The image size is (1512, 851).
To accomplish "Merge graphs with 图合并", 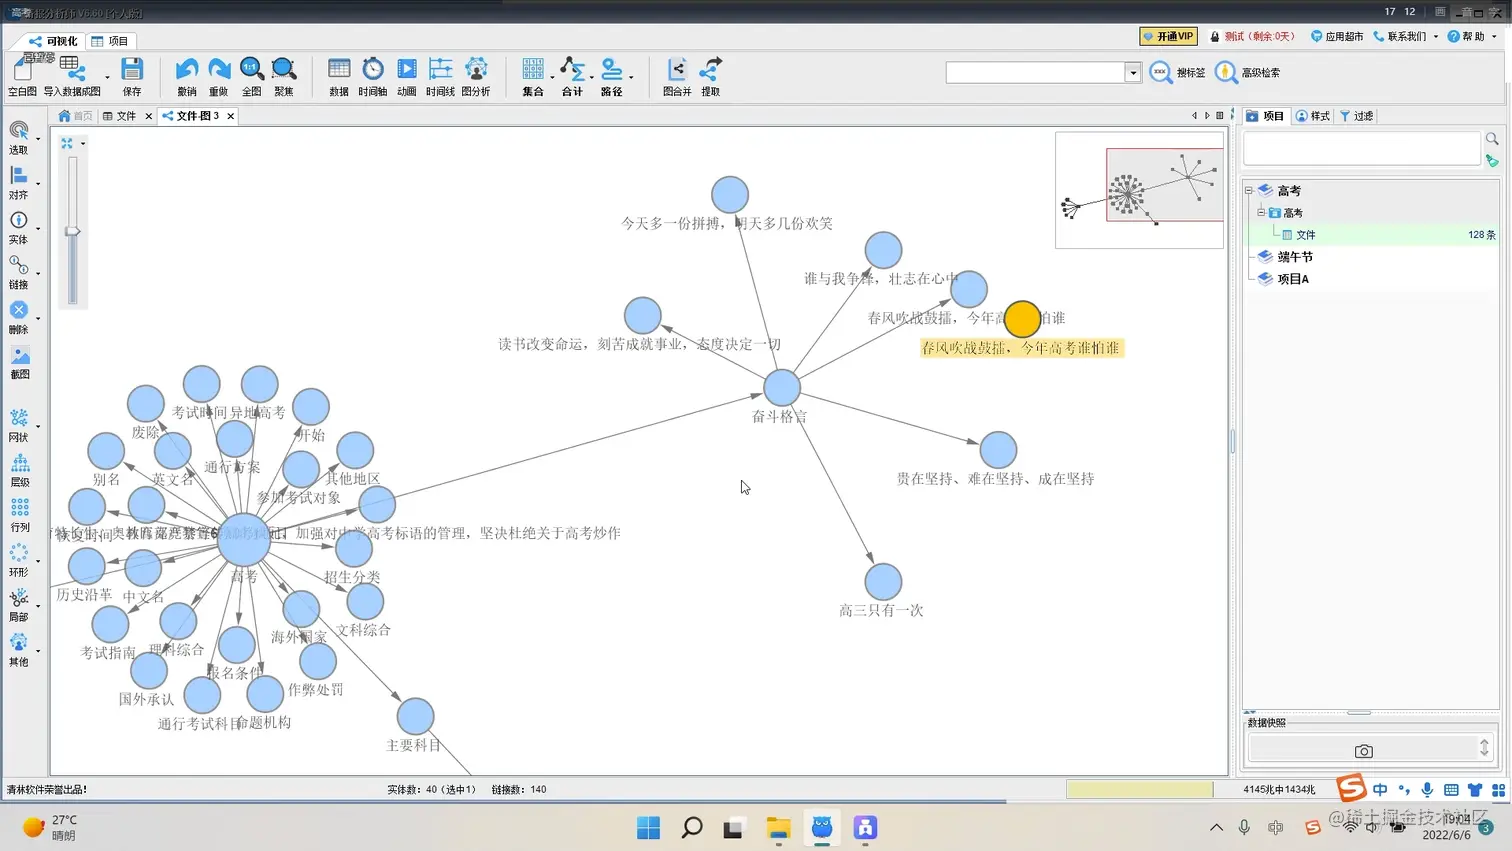I will tap(677, 76).
